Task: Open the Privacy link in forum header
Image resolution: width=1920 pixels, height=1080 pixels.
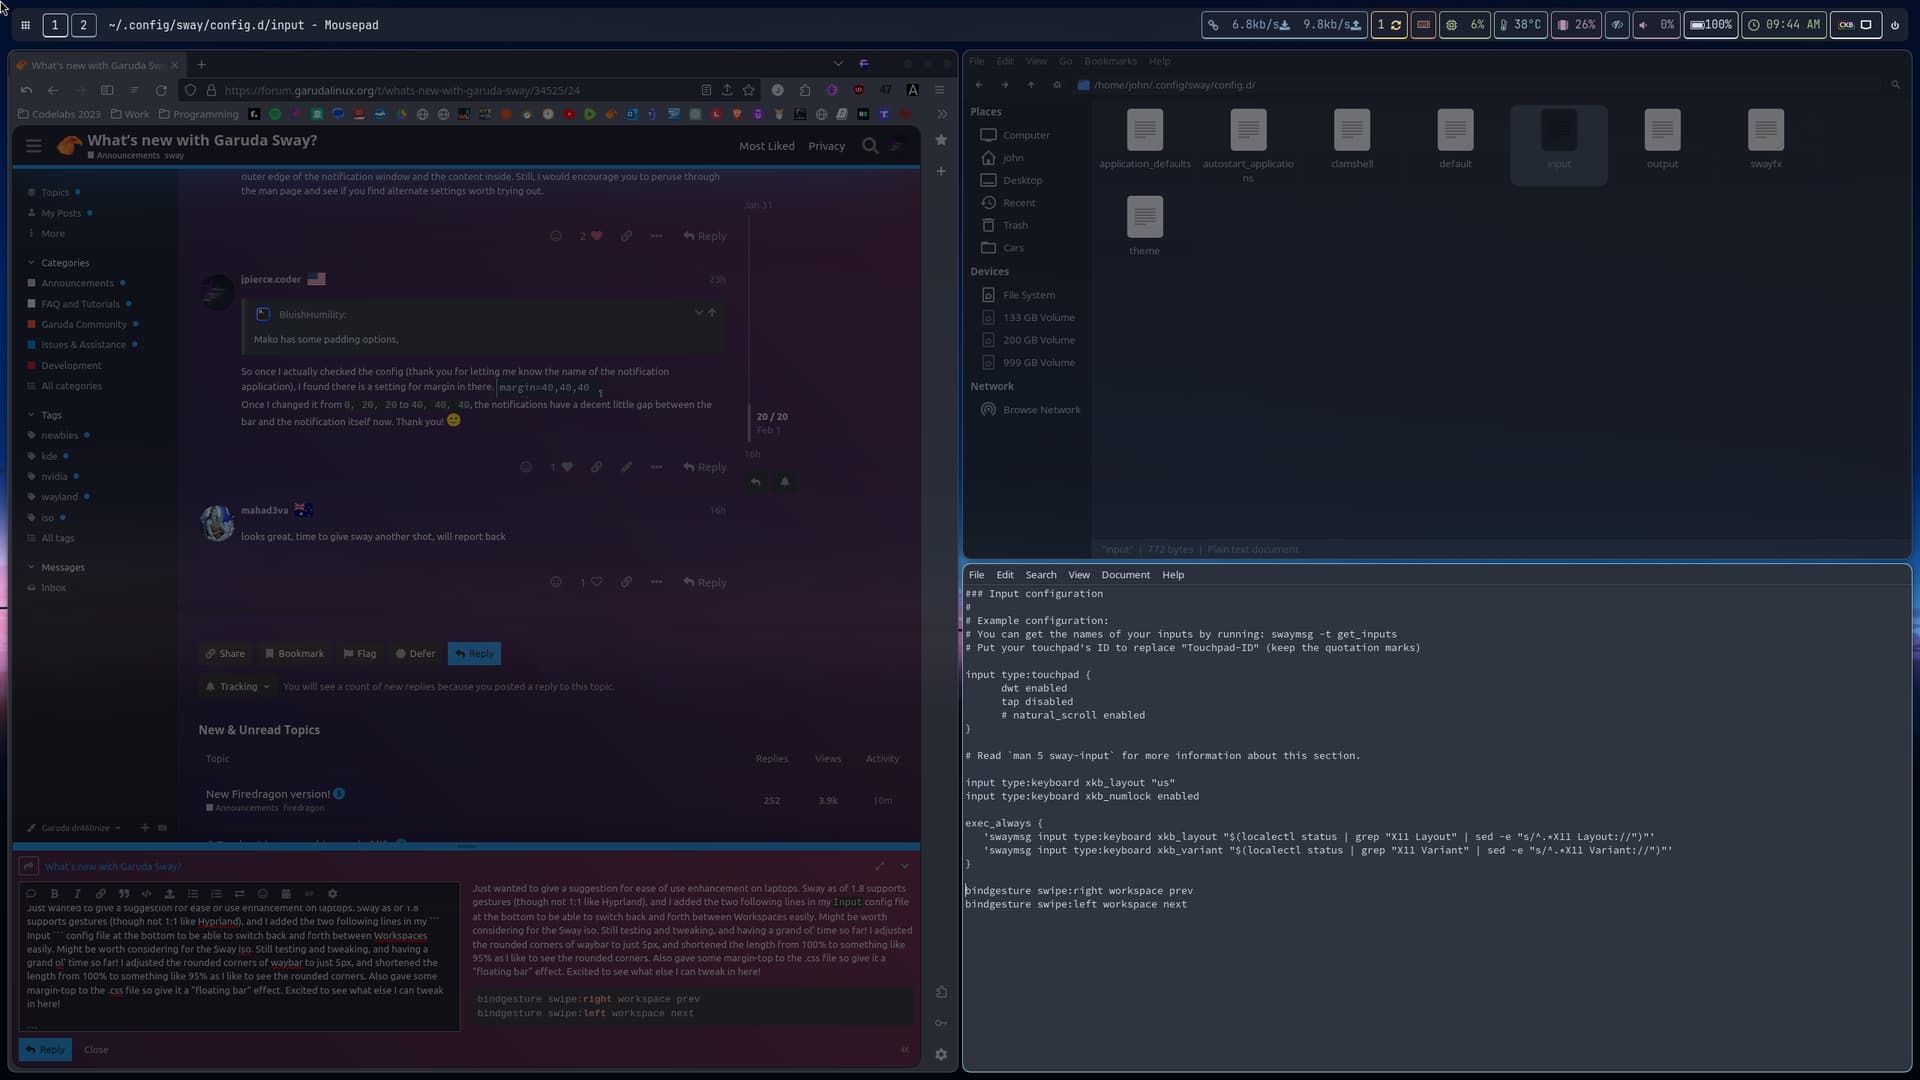Action: (826, 146)
